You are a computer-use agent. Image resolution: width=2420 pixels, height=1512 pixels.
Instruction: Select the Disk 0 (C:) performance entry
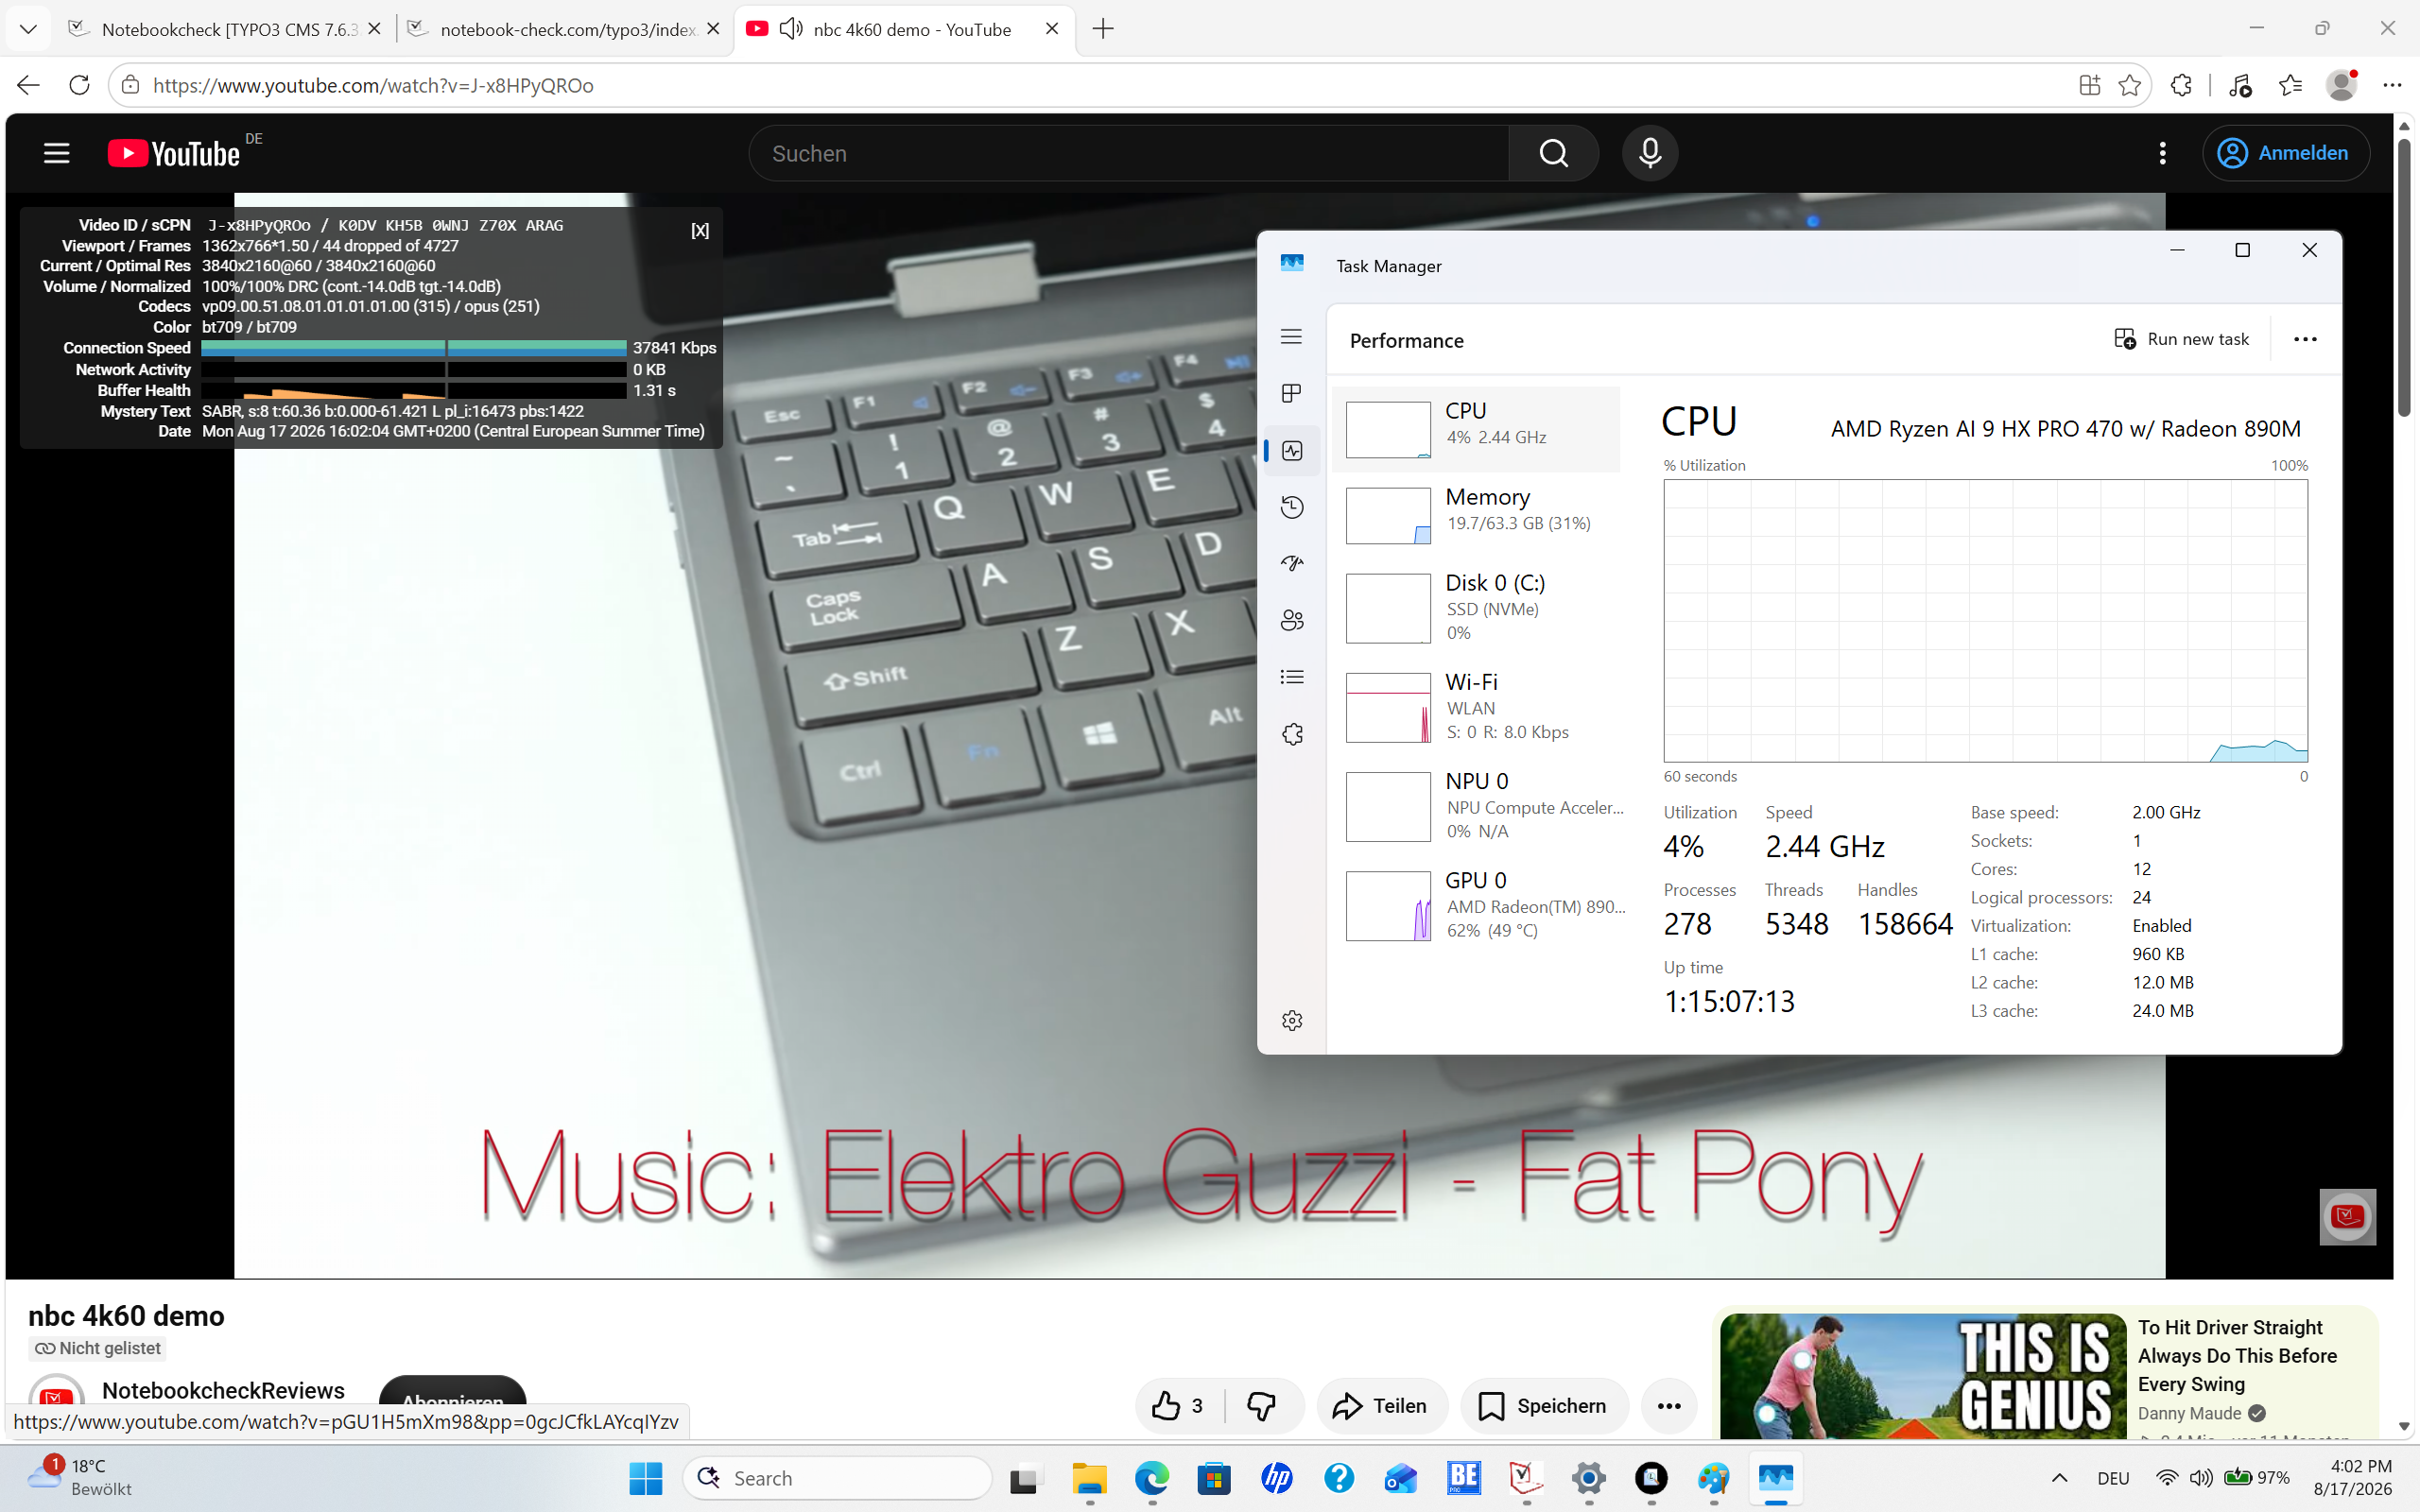click(1476, 608)
